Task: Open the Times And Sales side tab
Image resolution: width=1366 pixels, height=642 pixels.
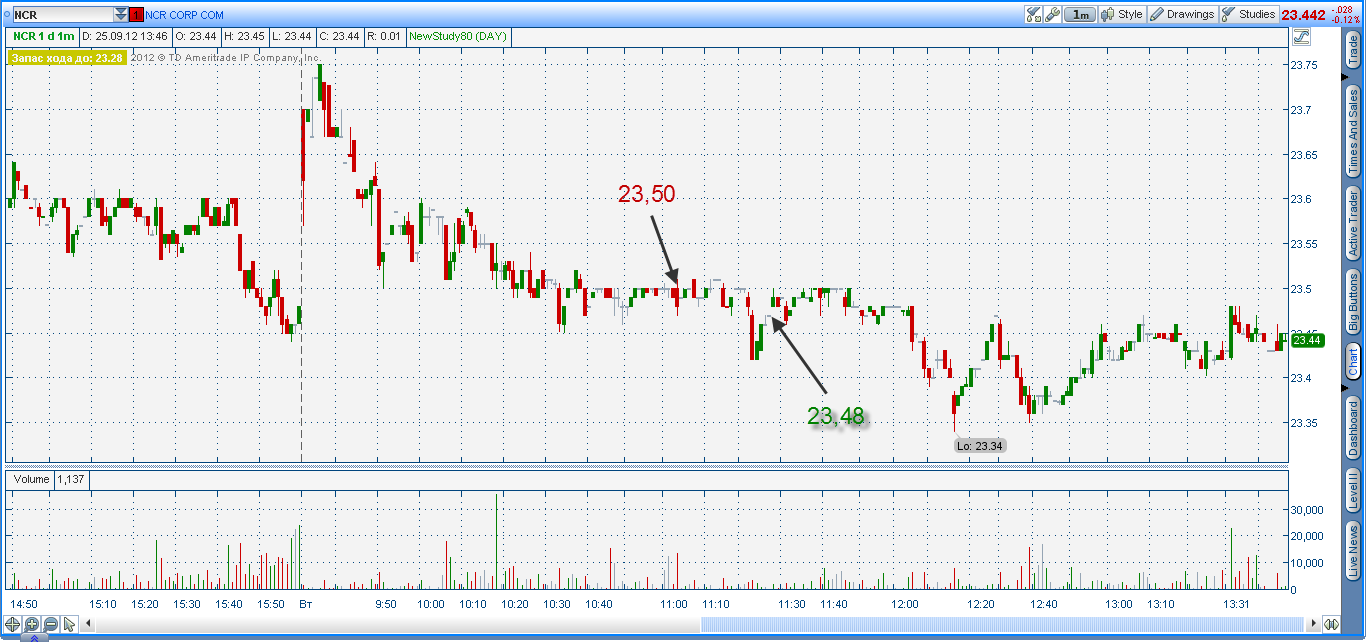Action: point(1353,129)
